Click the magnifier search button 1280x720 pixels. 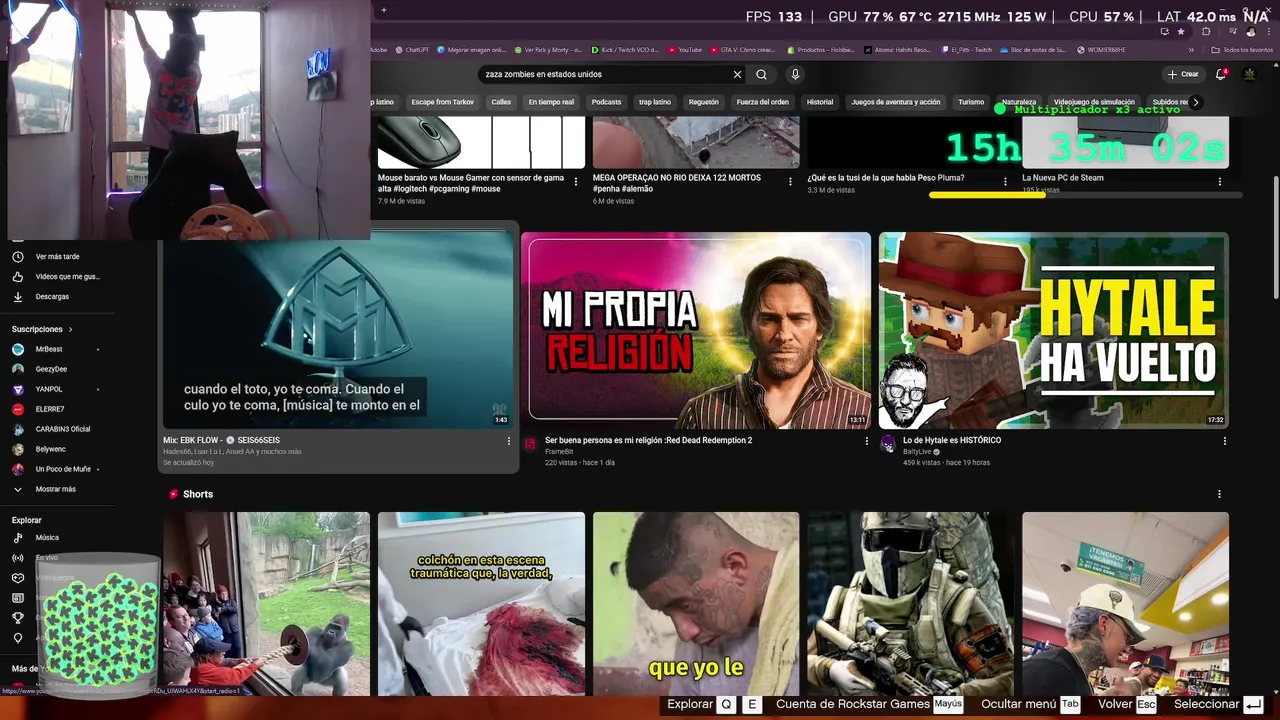(x=762, y=74)
